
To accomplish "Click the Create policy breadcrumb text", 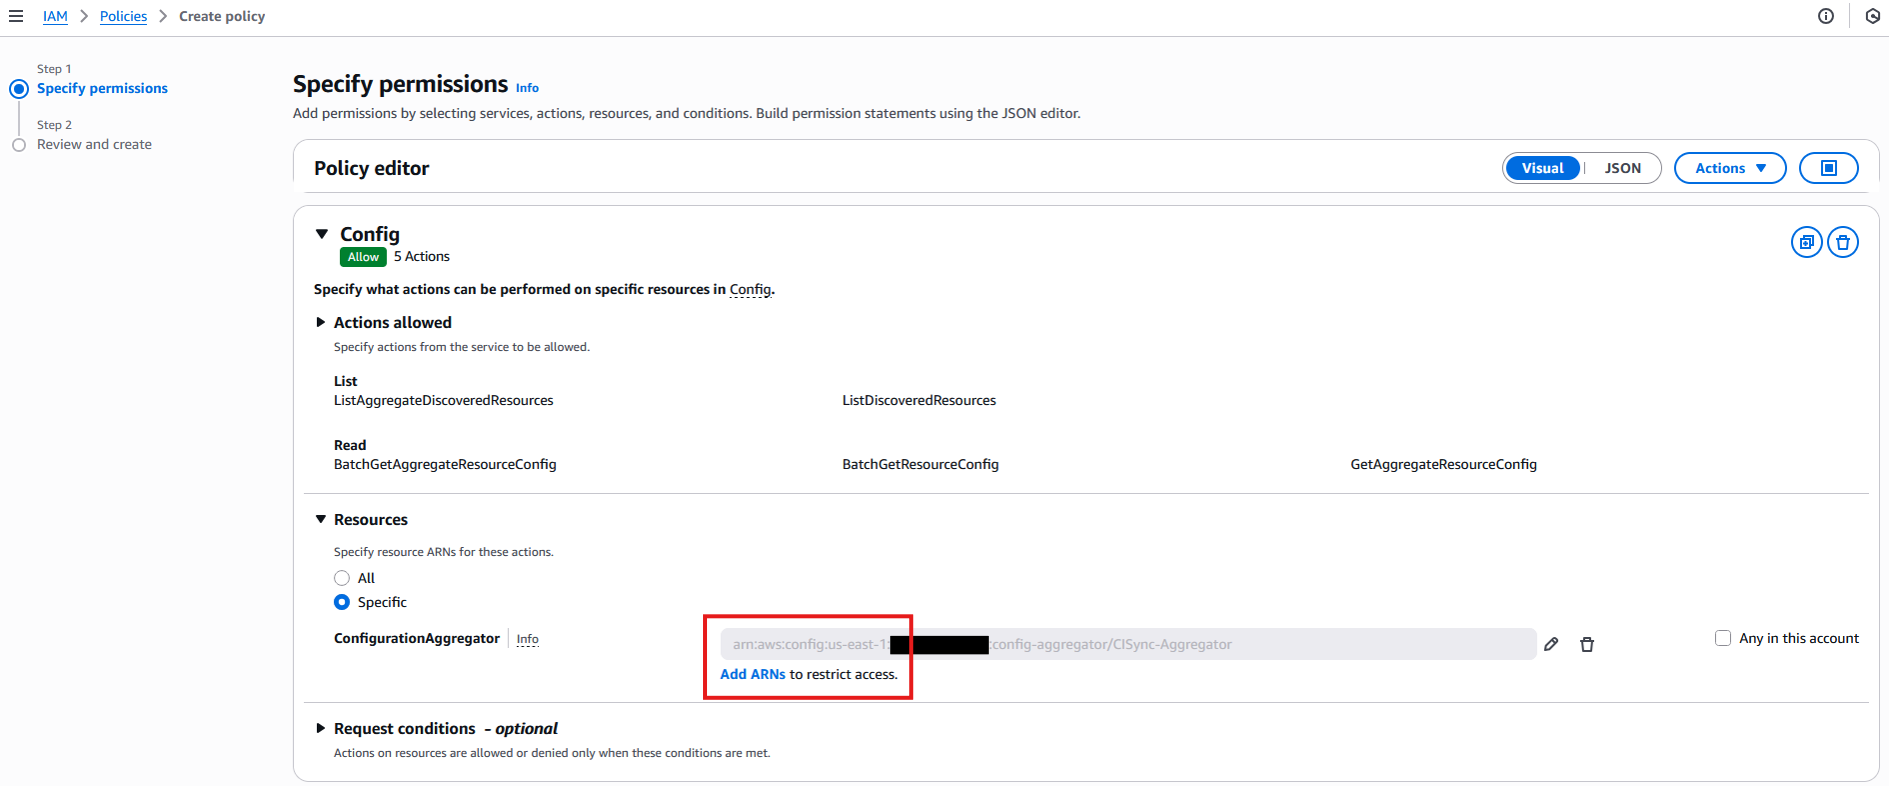I will (x=222, y=16).
